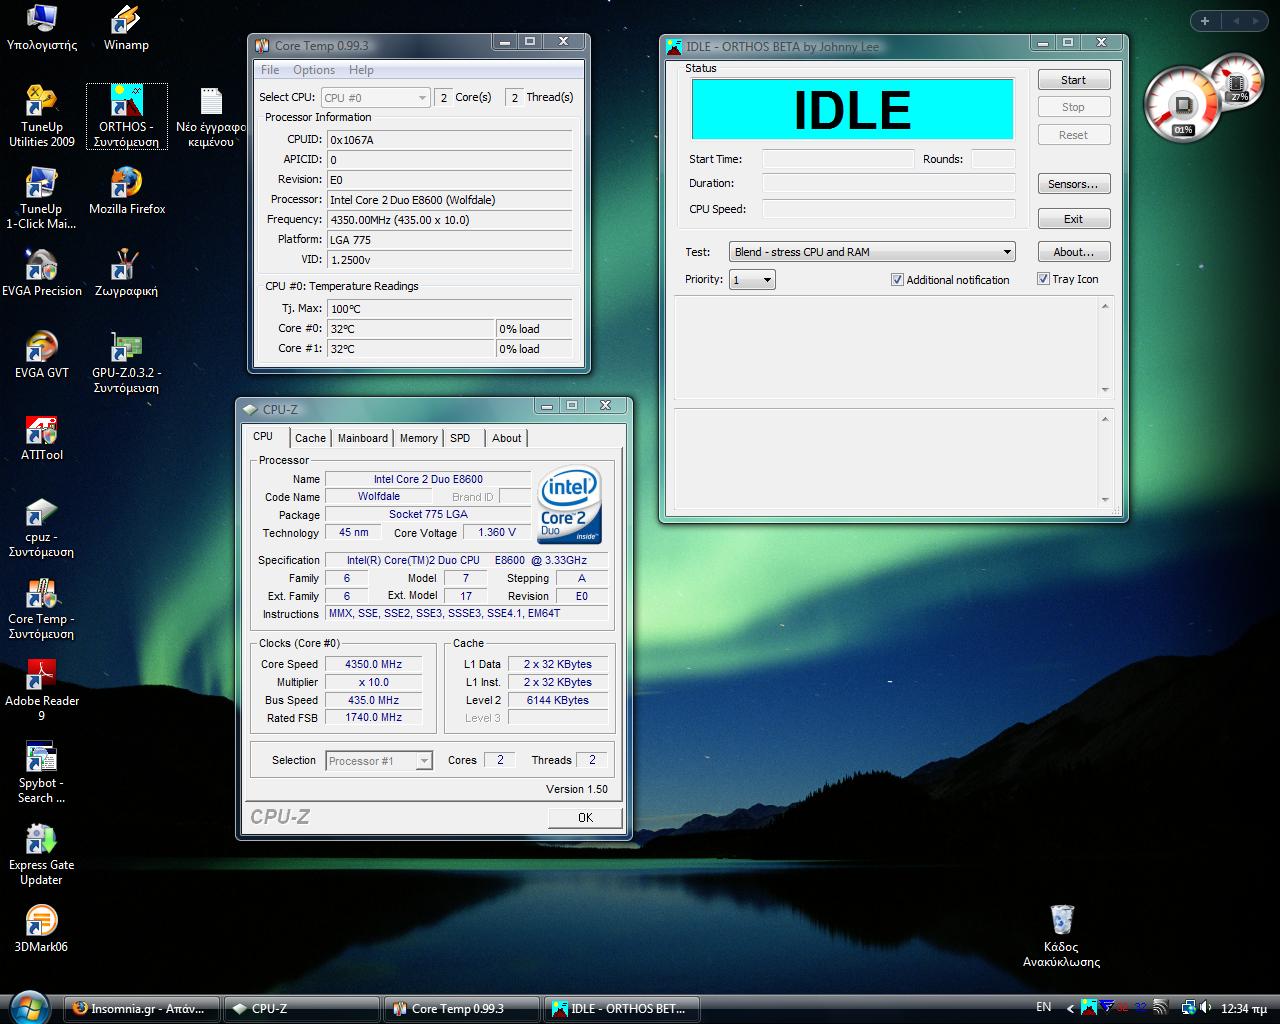The width and height of the screenshot is (1280, 1024).
Task: Select the new text document desktop icon
Action: (x=211, y=116)
